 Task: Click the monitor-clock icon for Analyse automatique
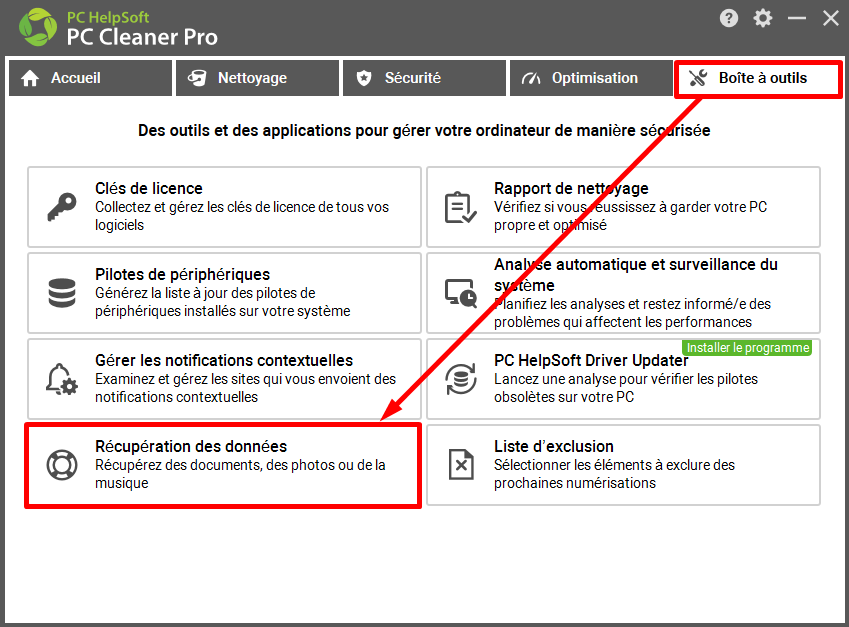460,293
